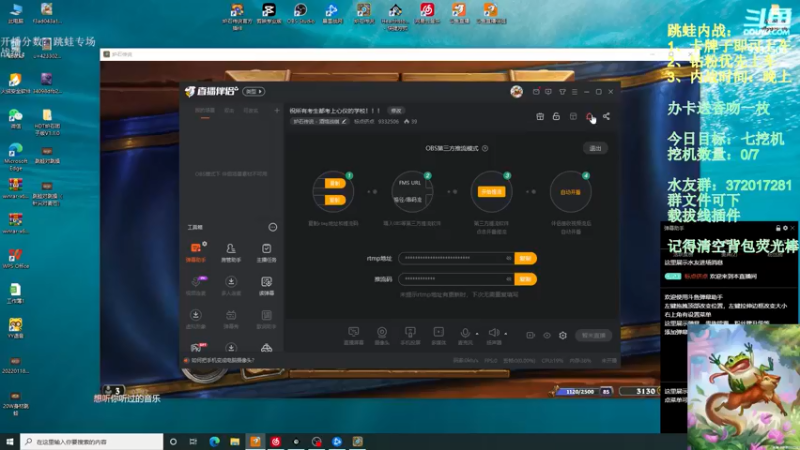The width and height of the screenshot is (800, 450).
Task: Click the speaker icon in bottom toolbar
Action: 493,334
